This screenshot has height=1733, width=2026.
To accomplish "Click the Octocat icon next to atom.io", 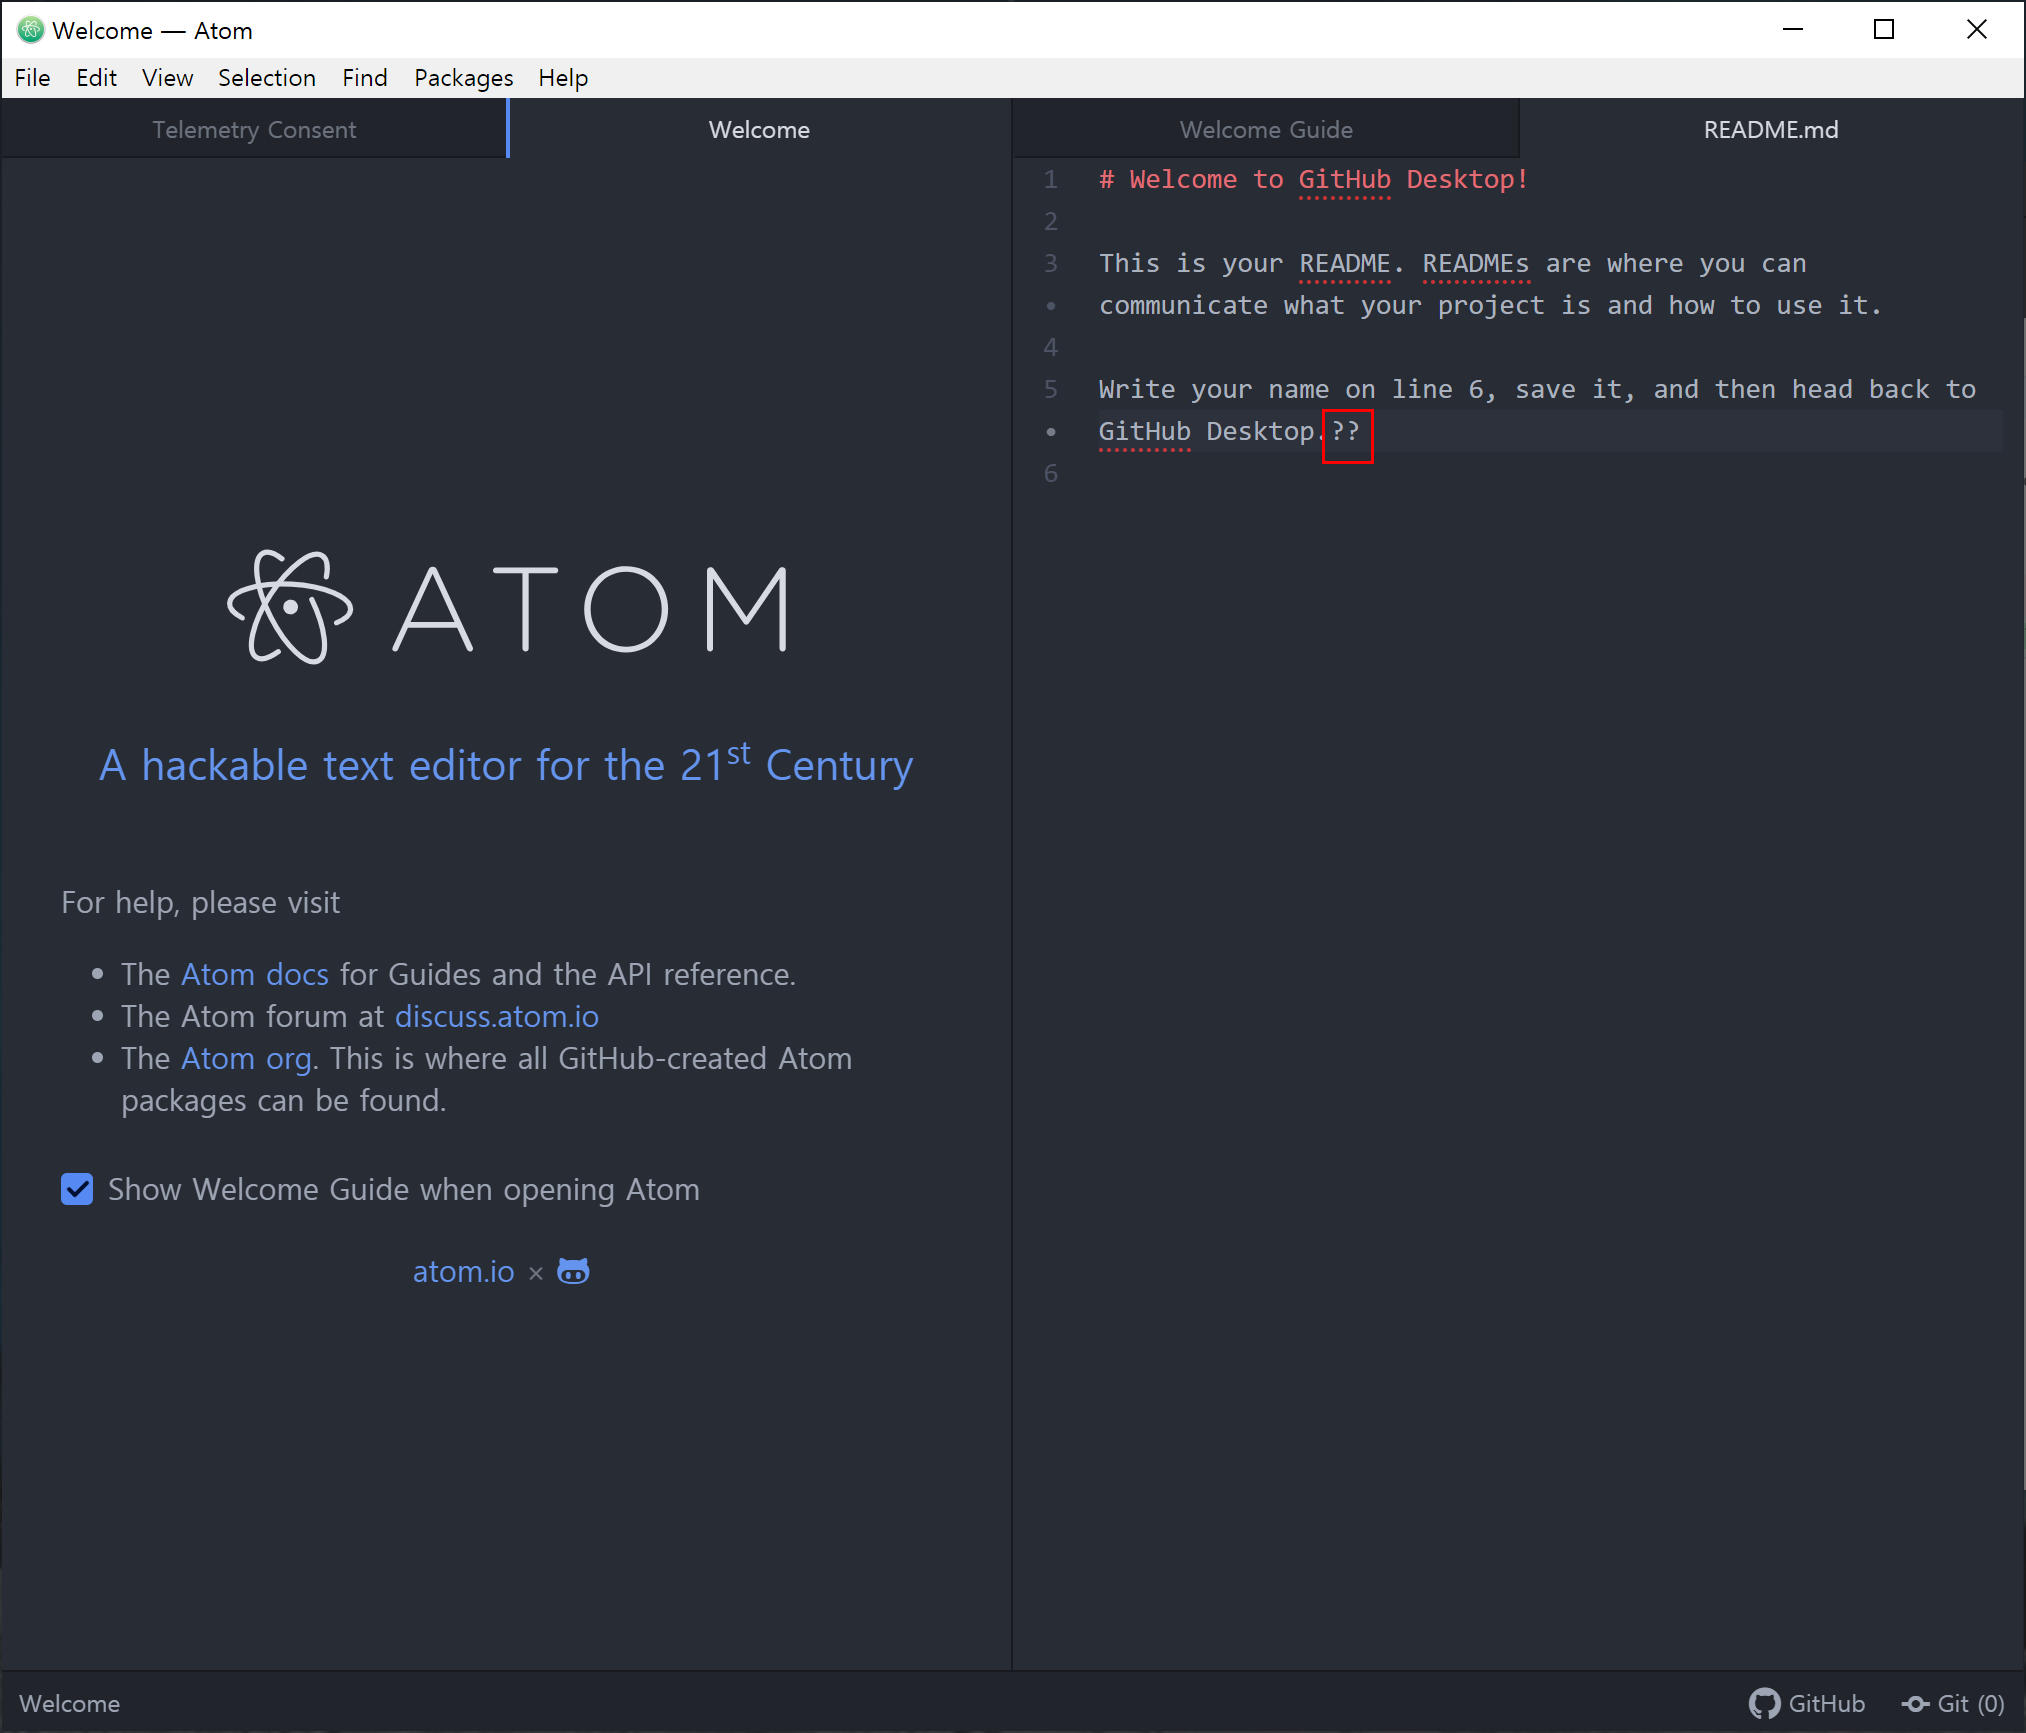I will click(x=573, y=1271).
